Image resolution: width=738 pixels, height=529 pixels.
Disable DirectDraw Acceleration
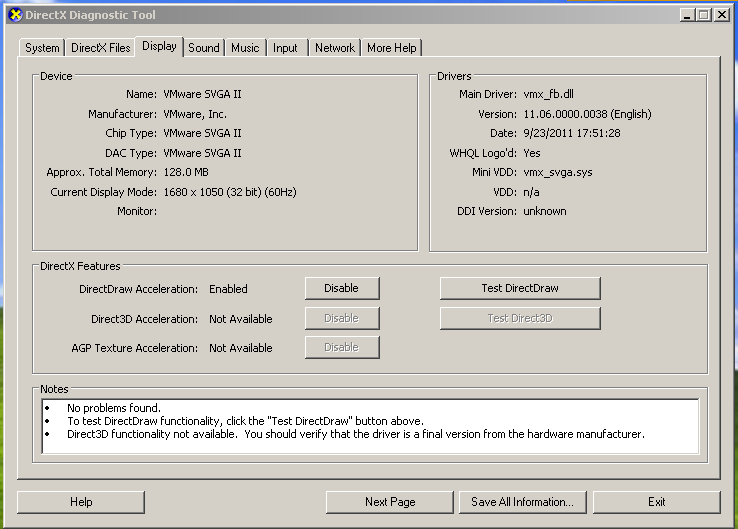342,288
